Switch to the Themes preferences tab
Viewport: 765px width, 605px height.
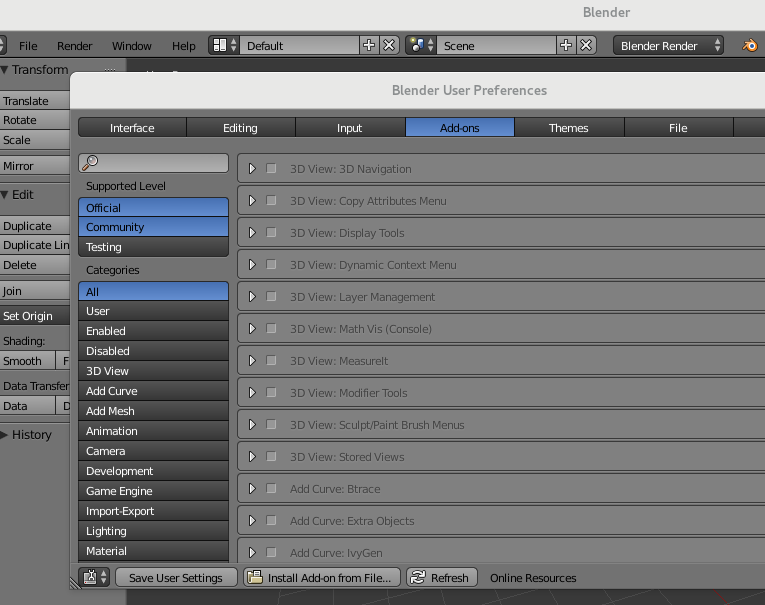[x=569, y=128]
